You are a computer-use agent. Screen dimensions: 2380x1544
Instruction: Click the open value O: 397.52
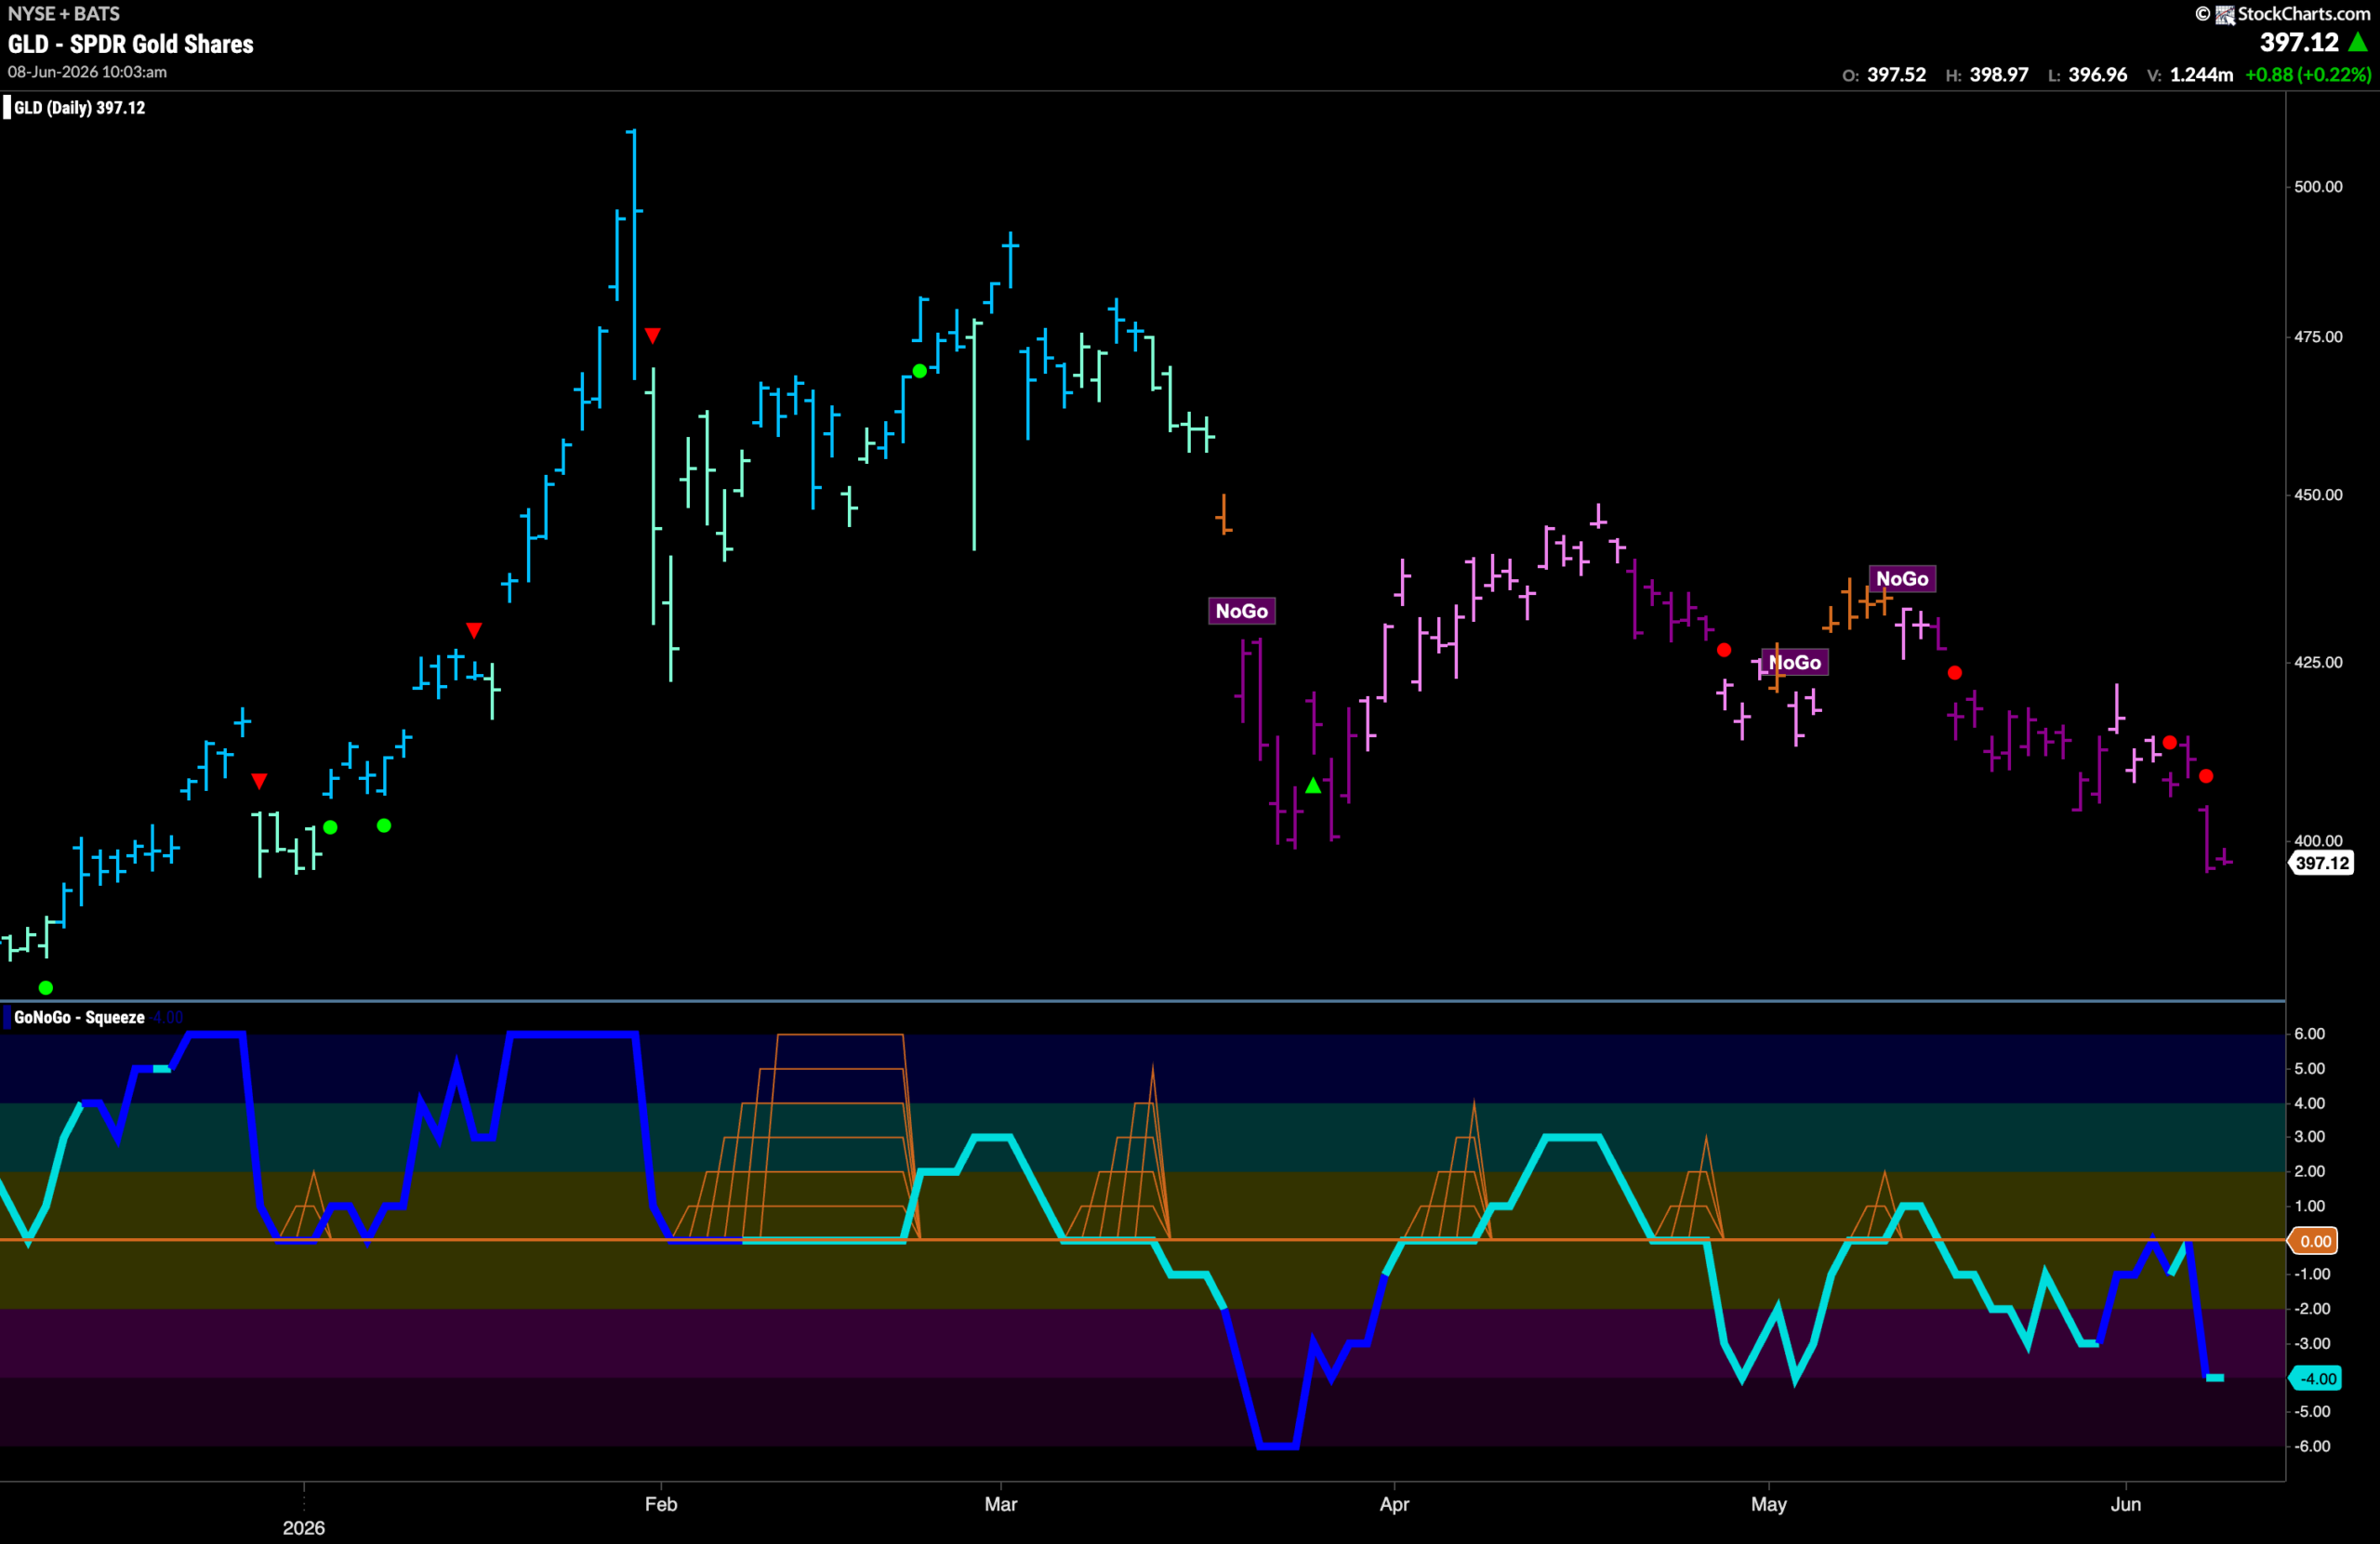pyautogui.click(x=1884, y=75)
